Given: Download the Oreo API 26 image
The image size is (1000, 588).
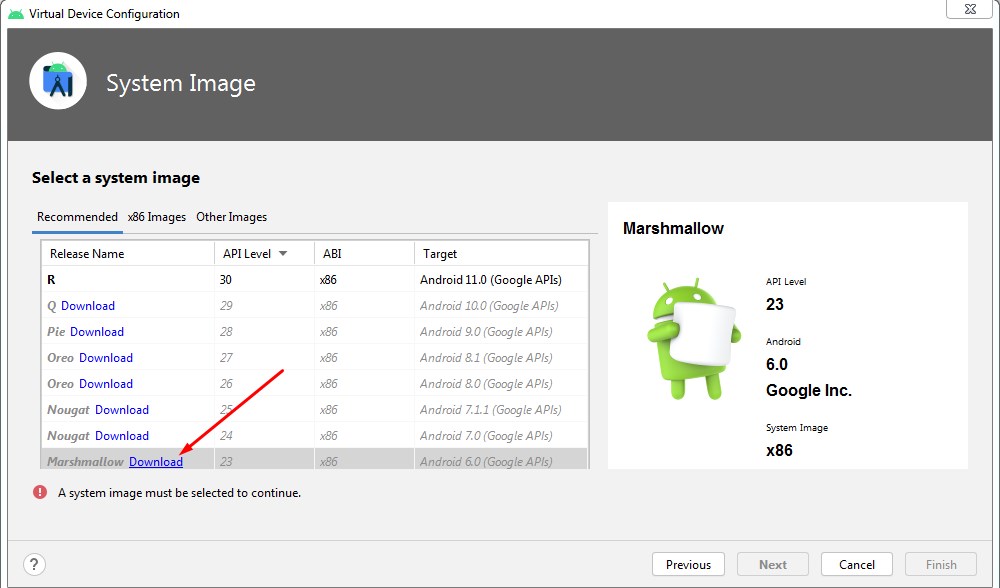Looking at the screenshot, I should pos(106,384).
